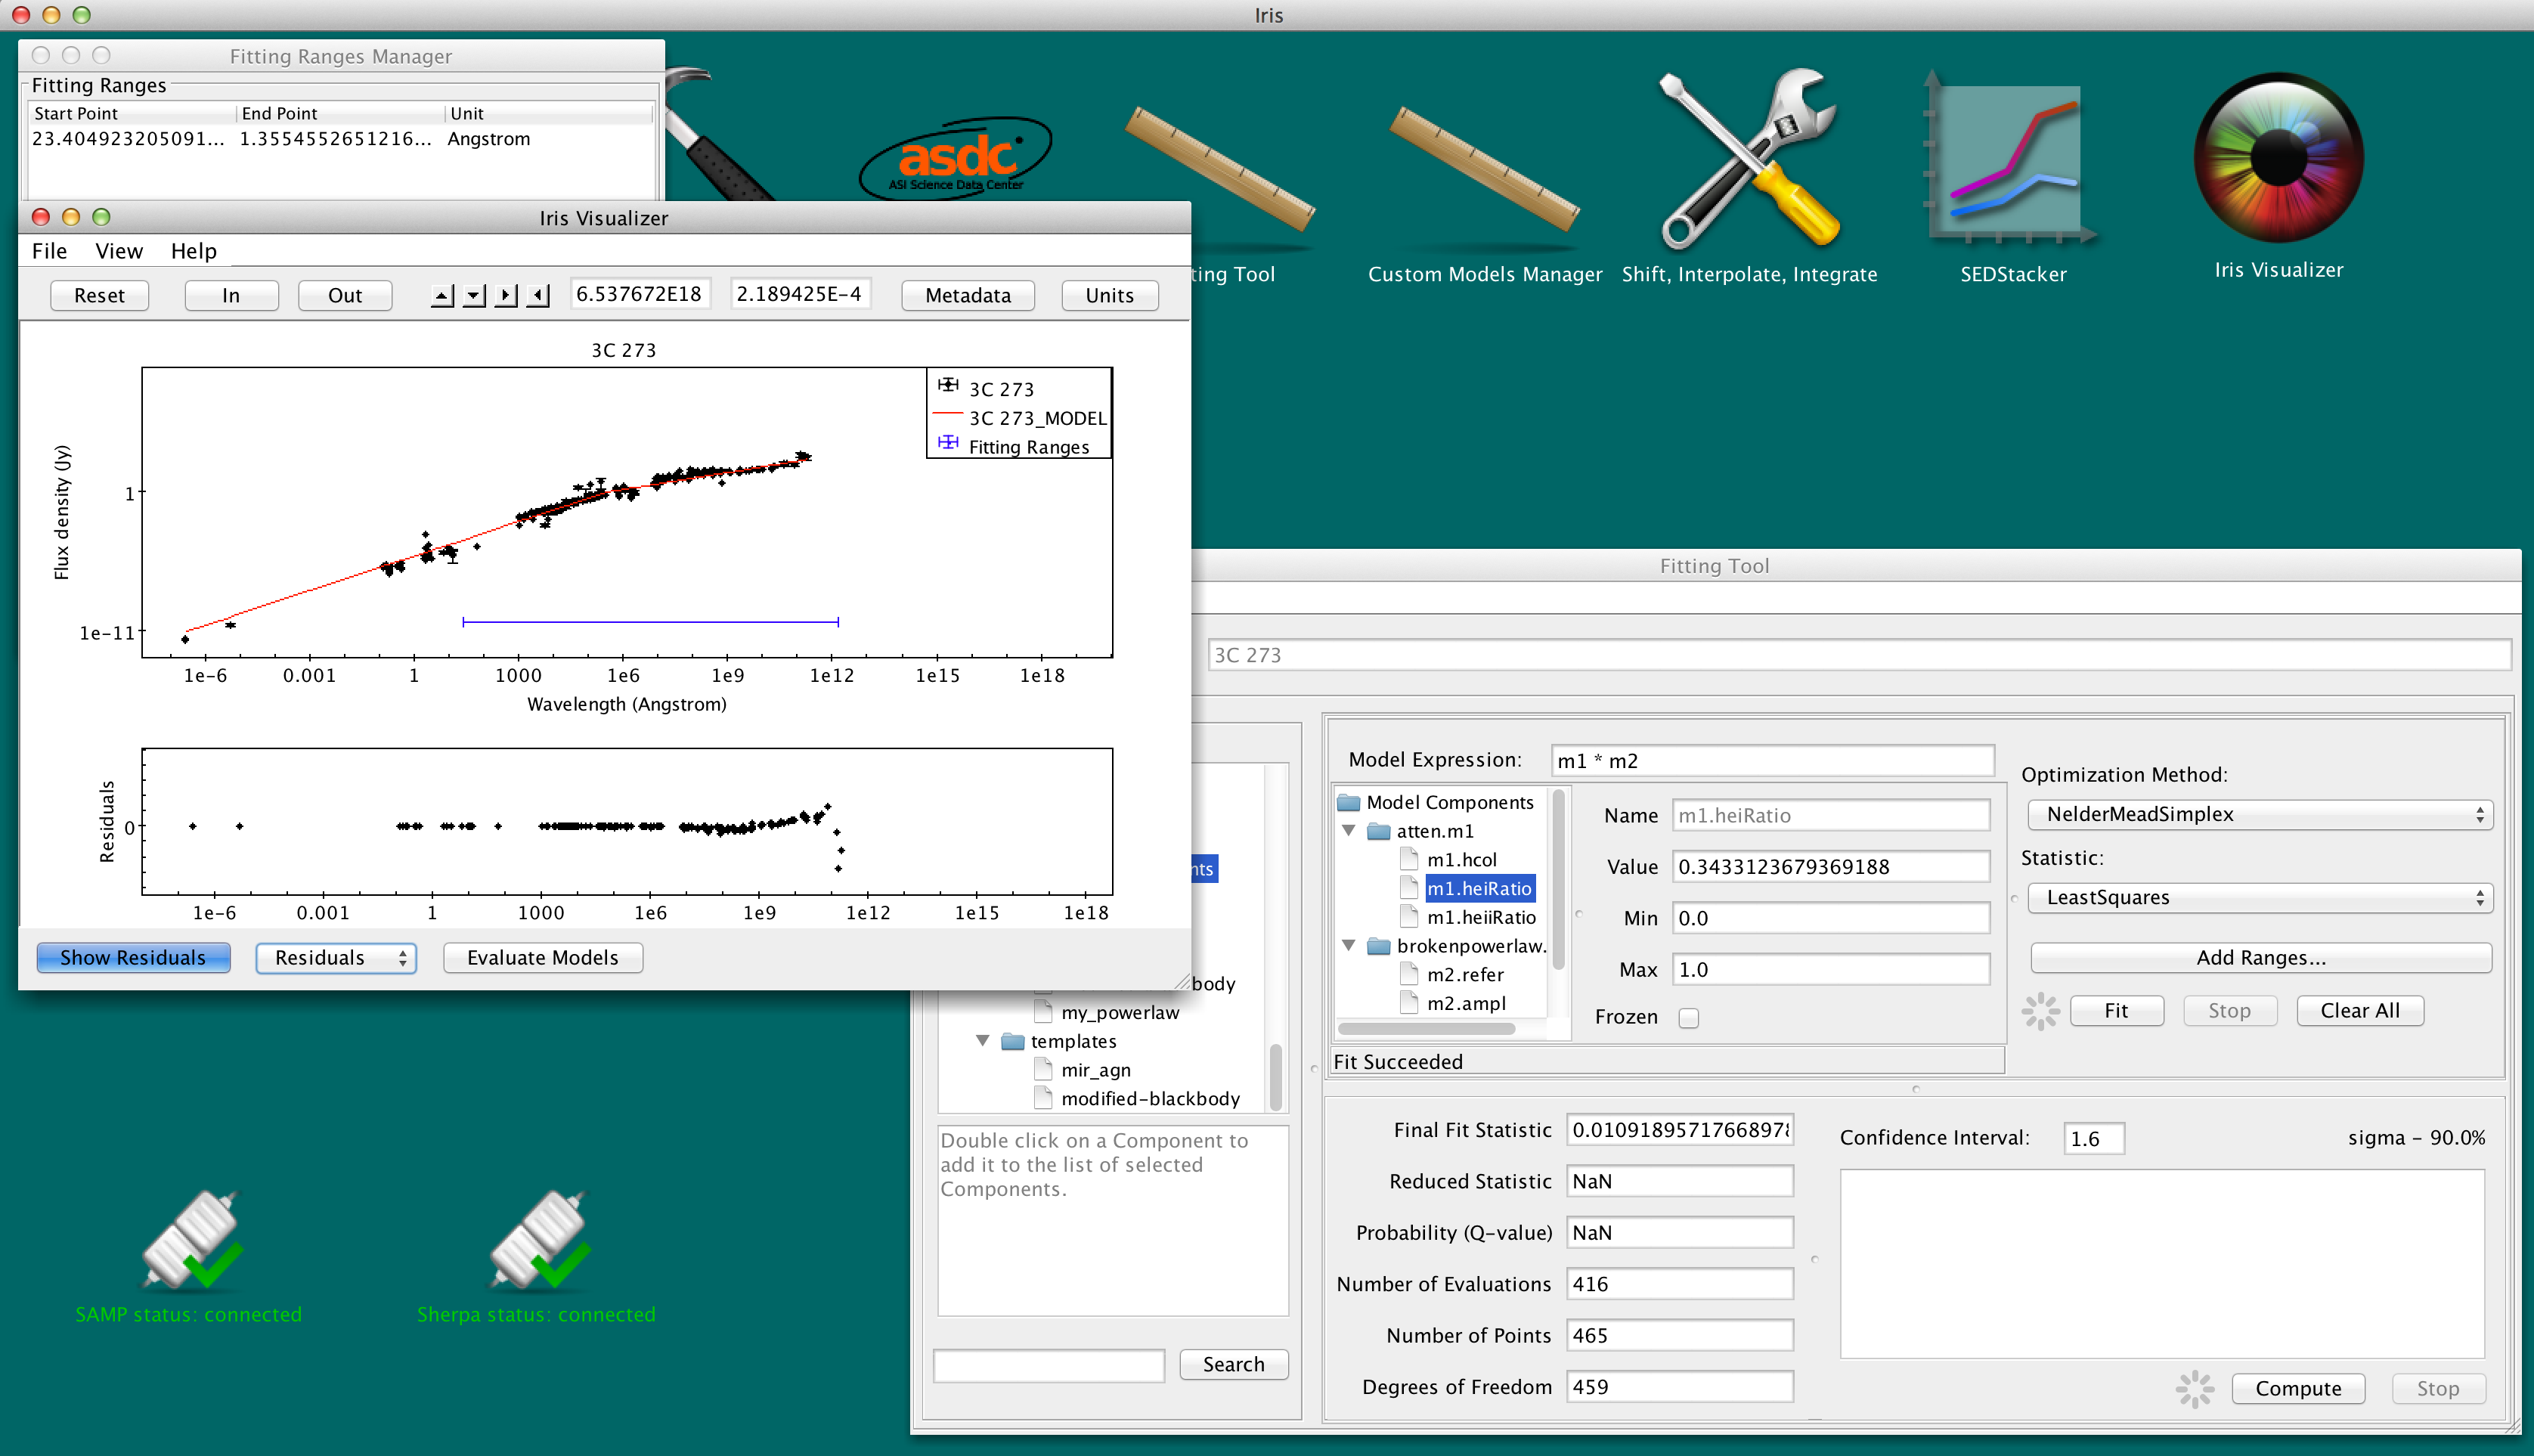Open the Iris Visualizer desktop icon
Image resolution: width=2534 pixels, height=1456 pixels.
[2278, 158]
